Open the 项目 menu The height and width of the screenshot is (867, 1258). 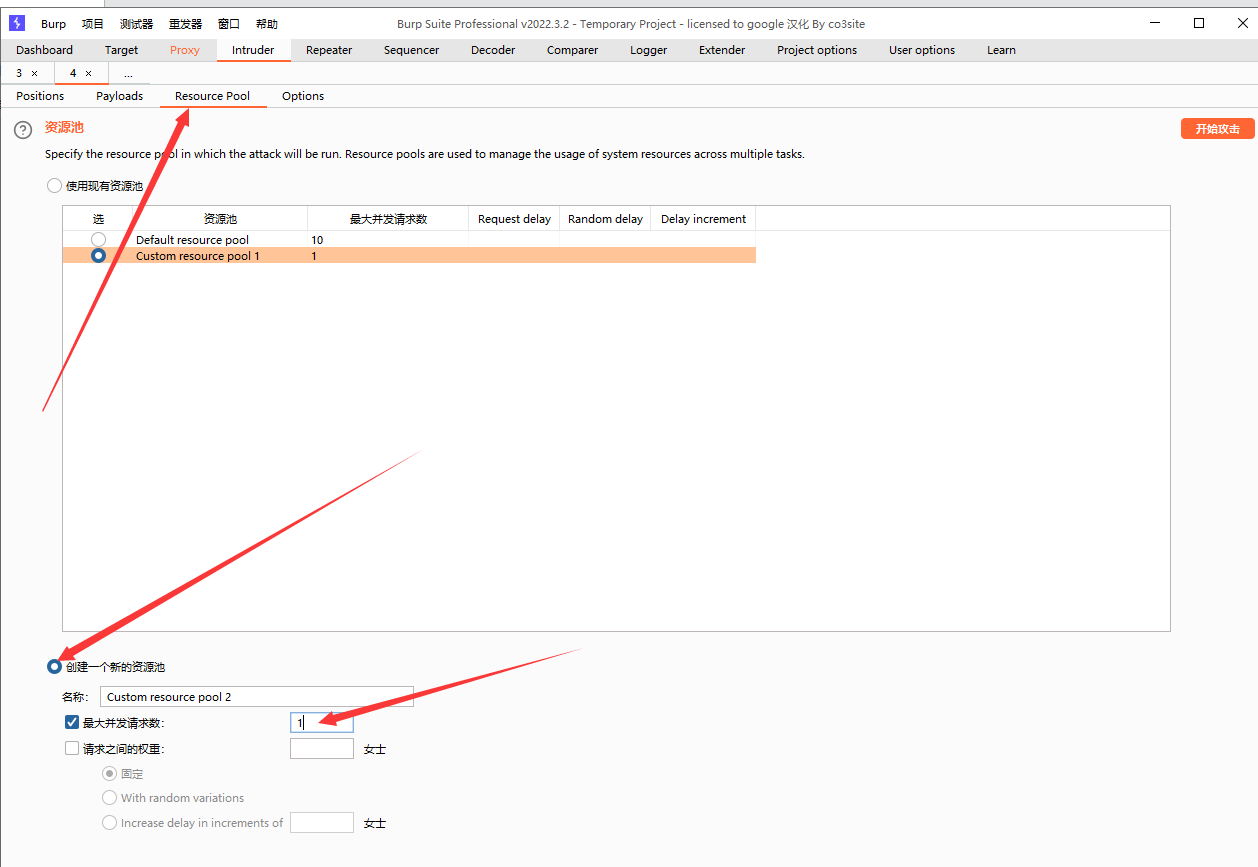(93, 24)
